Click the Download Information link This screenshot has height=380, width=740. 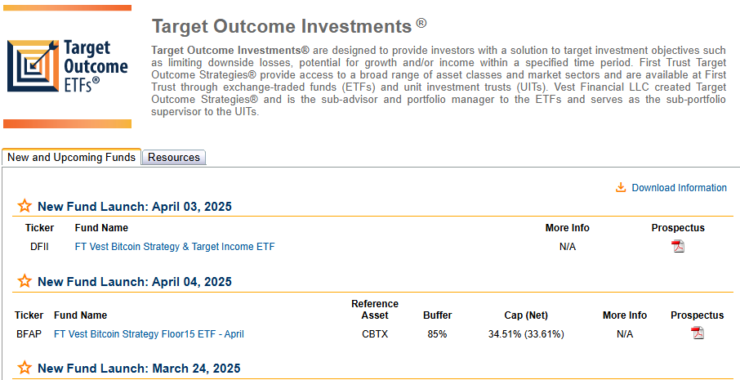679,187
